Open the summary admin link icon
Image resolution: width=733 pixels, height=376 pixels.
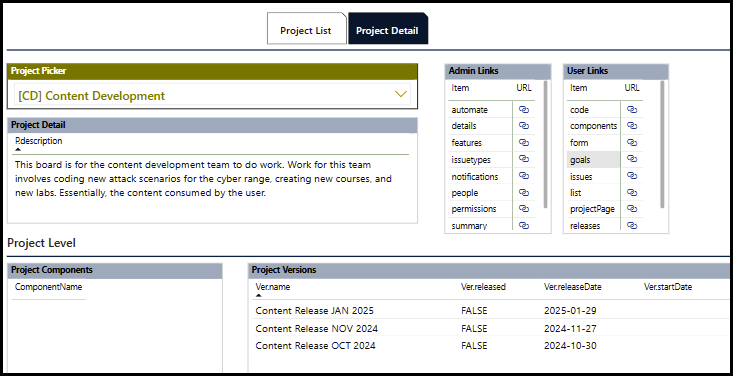tap(524, 225)
